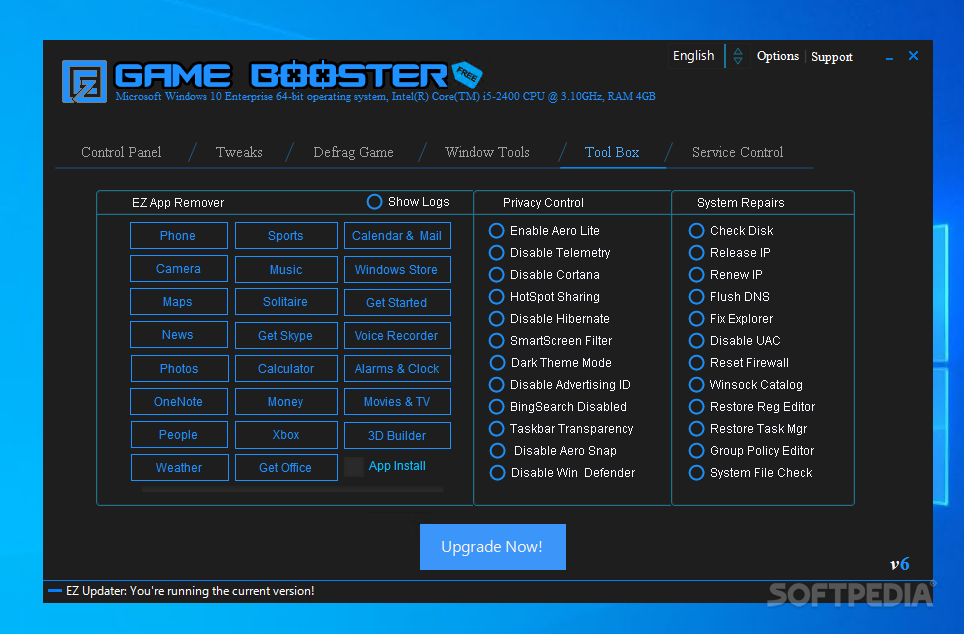Image resolution: width=964 pixels, height=634 pixels.
Task: Remove the Solitaire app
Action: click(286, 302)
